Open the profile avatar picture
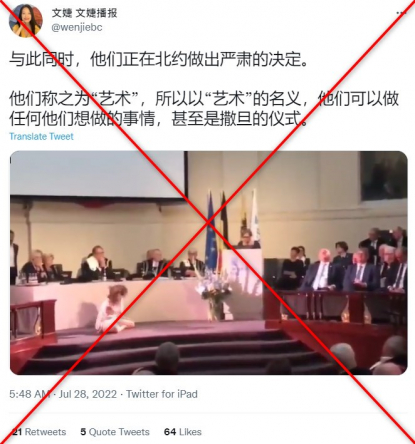 (x=26, y=21)
